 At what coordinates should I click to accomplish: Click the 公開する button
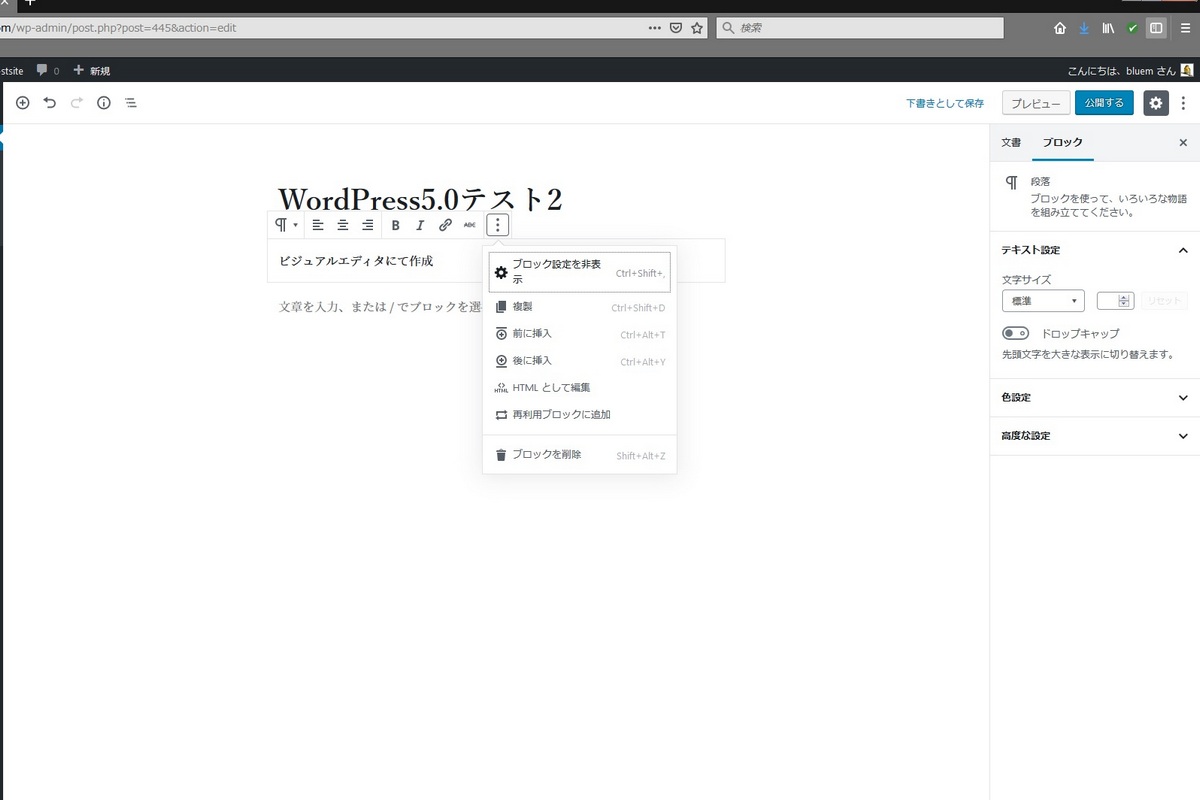click(x=1104, y=103)
